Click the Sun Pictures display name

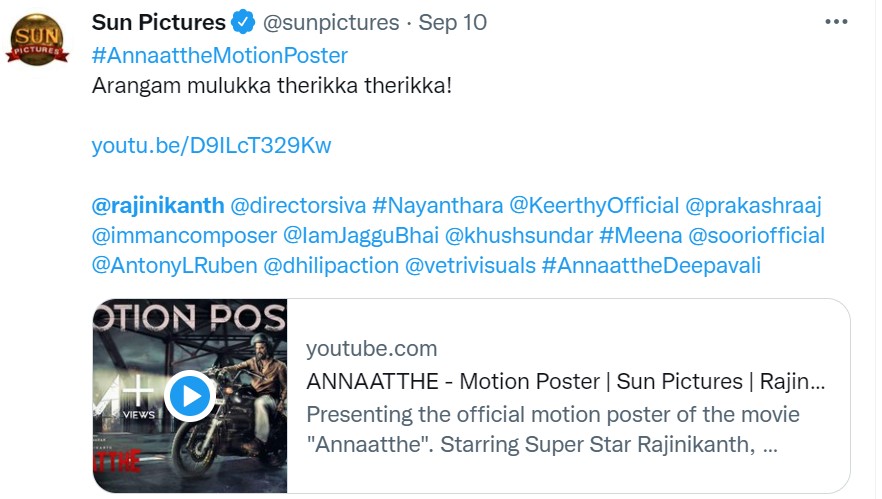[159, 22]
